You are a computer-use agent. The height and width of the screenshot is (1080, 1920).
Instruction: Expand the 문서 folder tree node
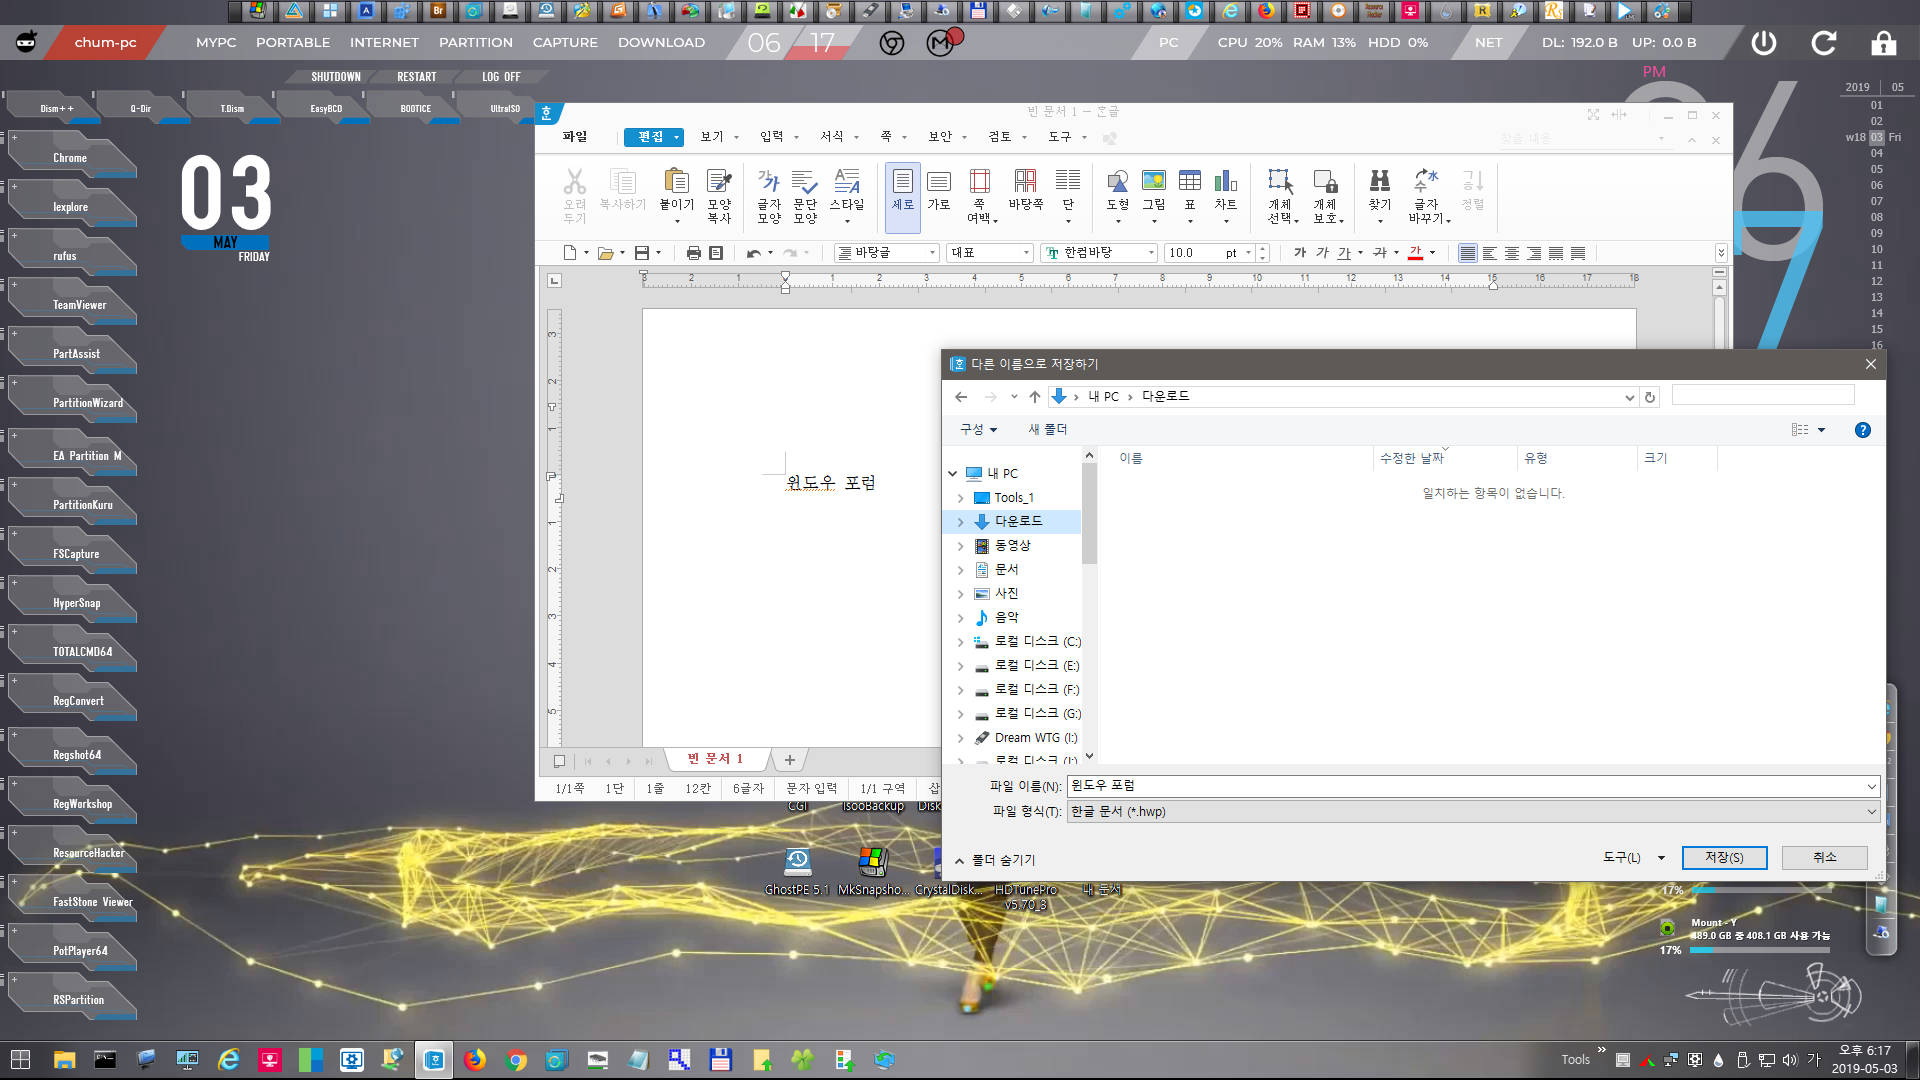[x=961, y=570]
